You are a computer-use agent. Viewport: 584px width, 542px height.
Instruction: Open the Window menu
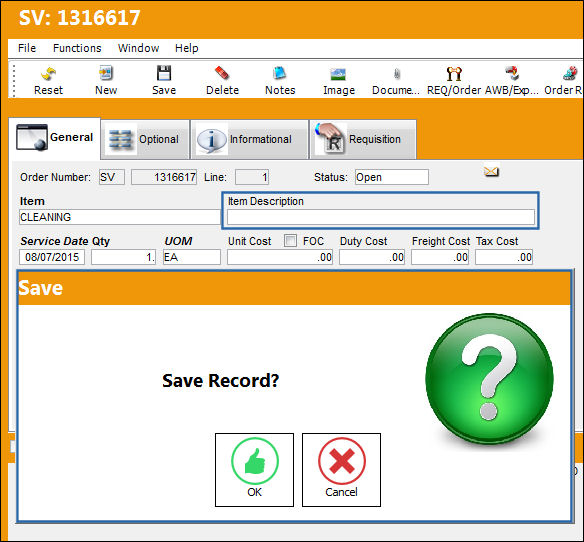click(x=139, y=48)
